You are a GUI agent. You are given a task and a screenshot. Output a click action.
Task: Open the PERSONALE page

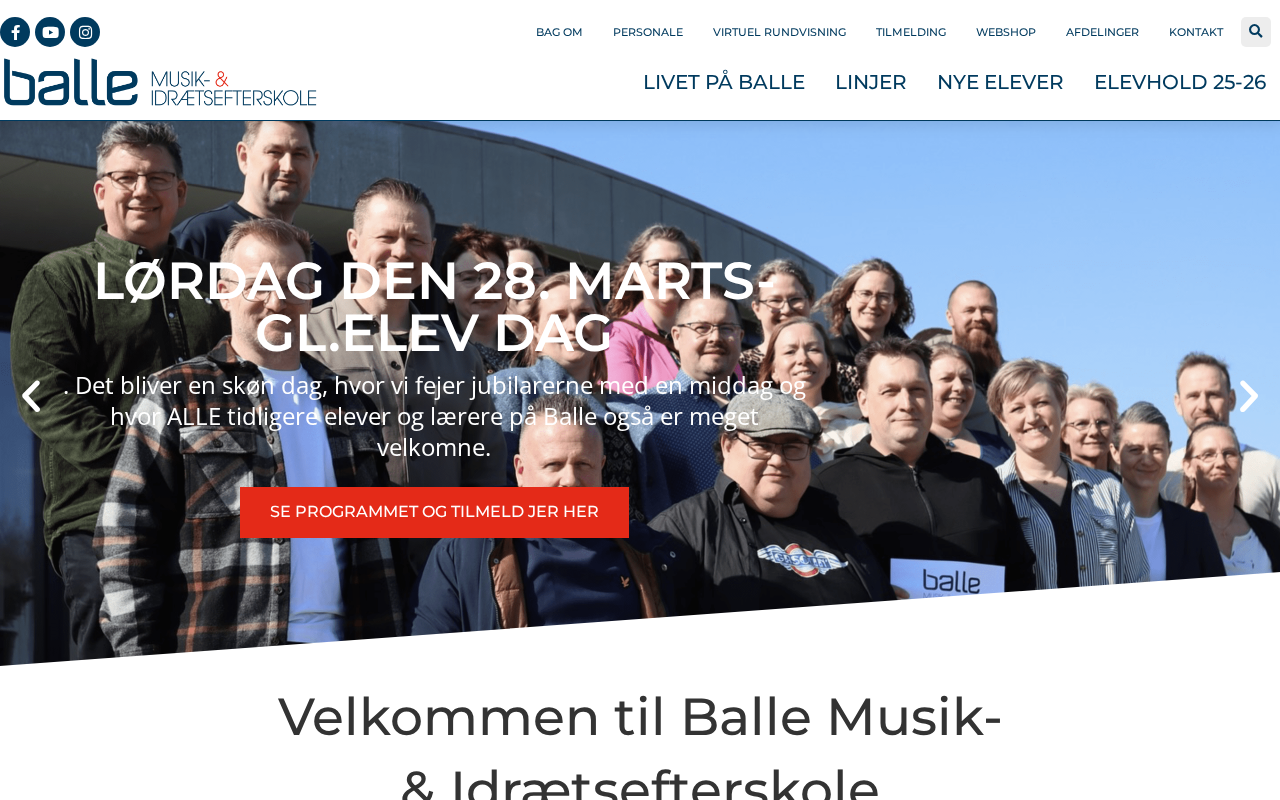point(648,32)
